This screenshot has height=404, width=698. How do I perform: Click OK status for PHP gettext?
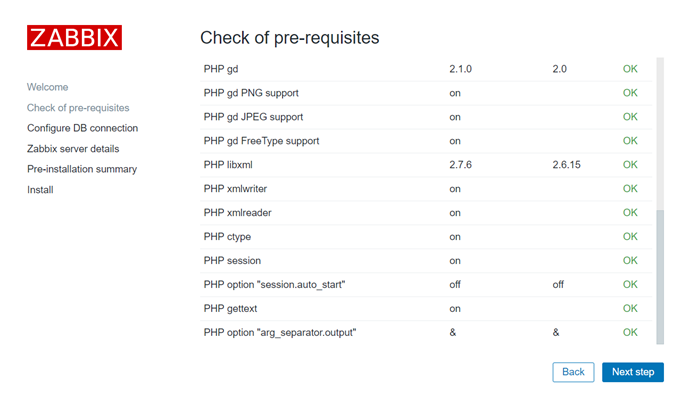pos(630,309)
